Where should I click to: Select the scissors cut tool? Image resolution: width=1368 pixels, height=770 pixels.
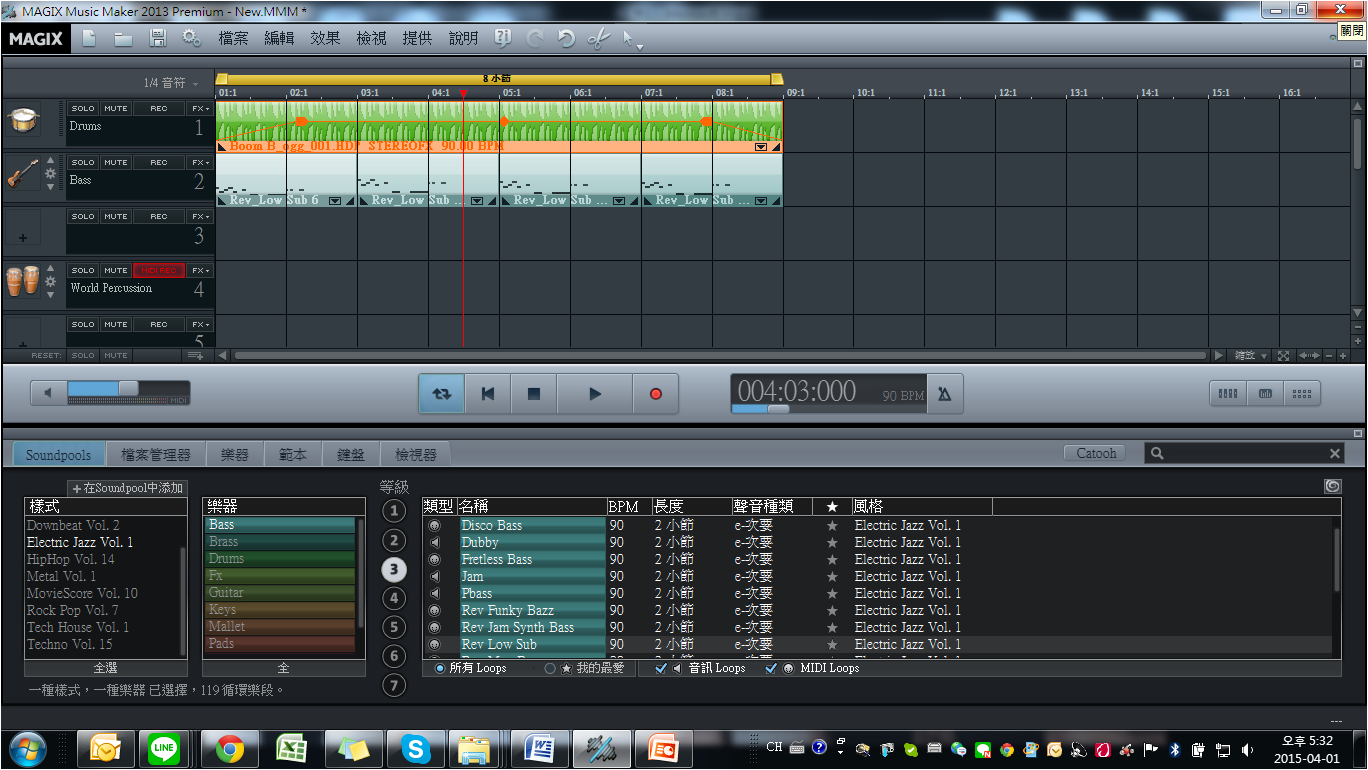pos(598,39)
